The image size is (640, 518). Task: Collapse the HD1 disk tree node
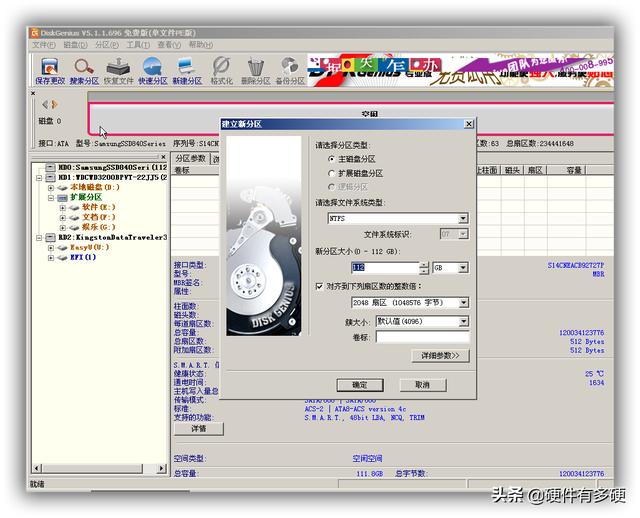coord(39,178)
